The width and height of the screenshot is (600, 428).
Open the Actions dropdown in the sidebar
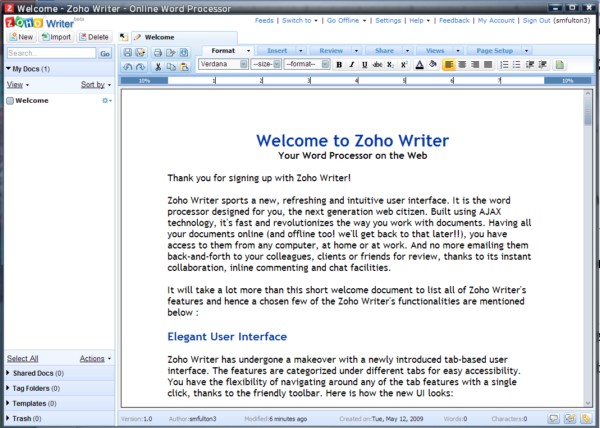[95, 359]
